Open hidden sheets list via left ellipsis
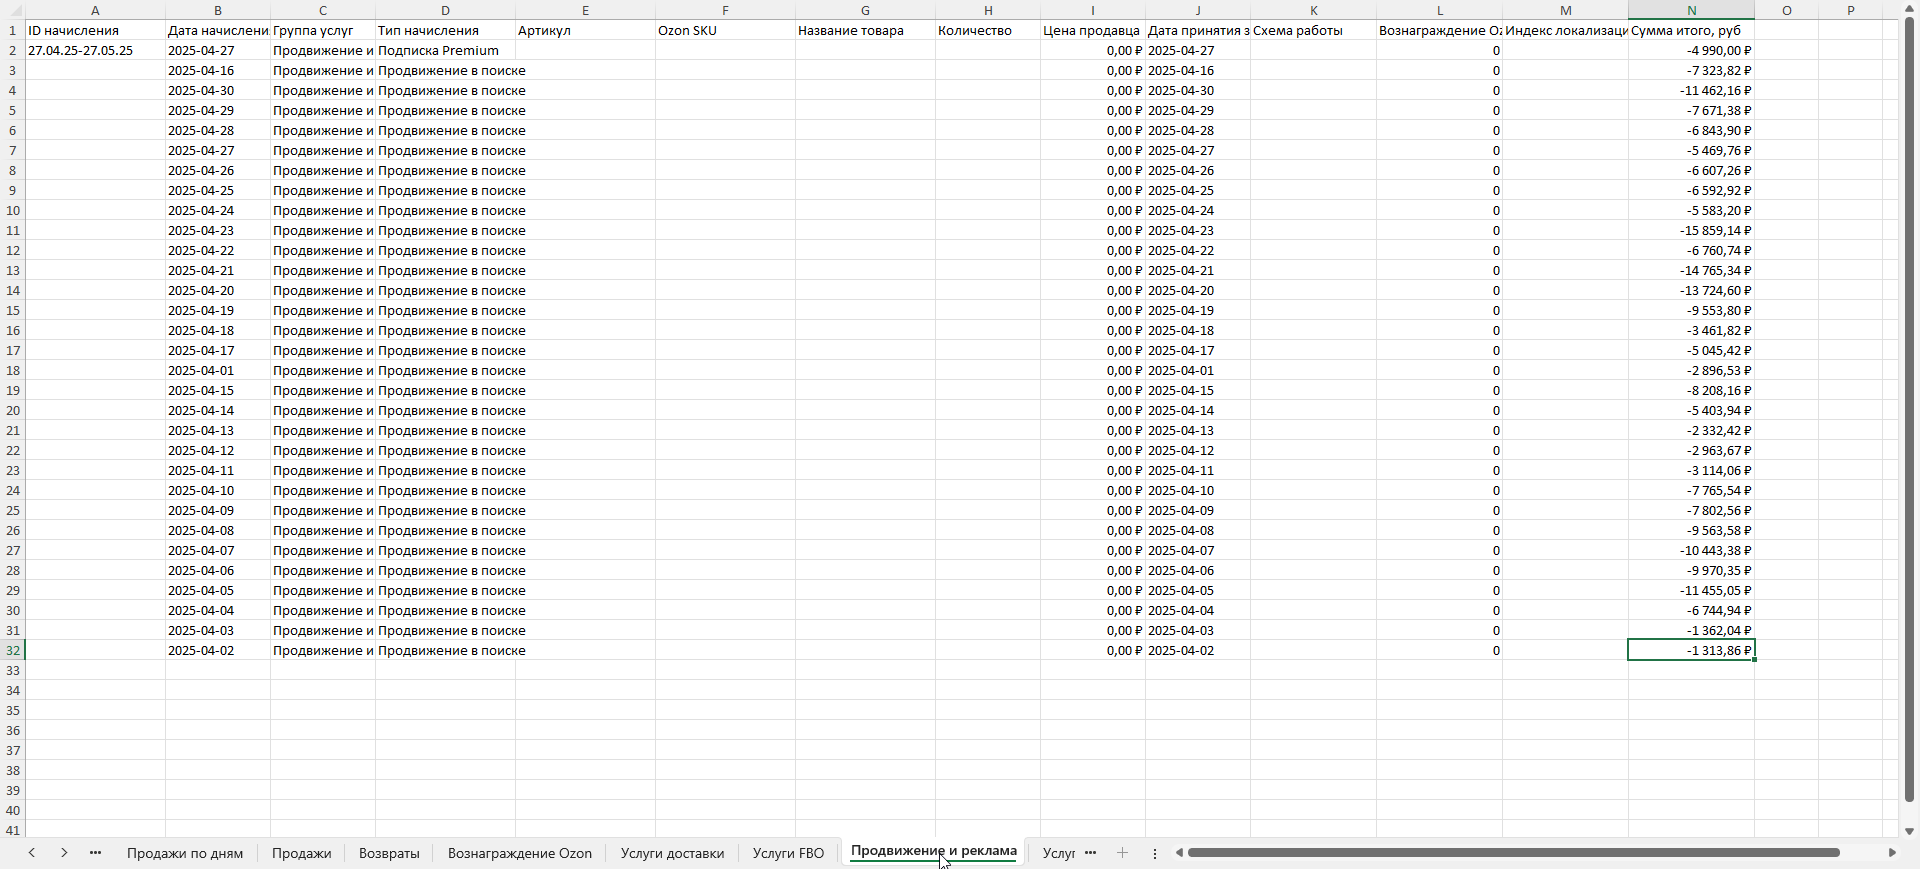 click(96, 853)
